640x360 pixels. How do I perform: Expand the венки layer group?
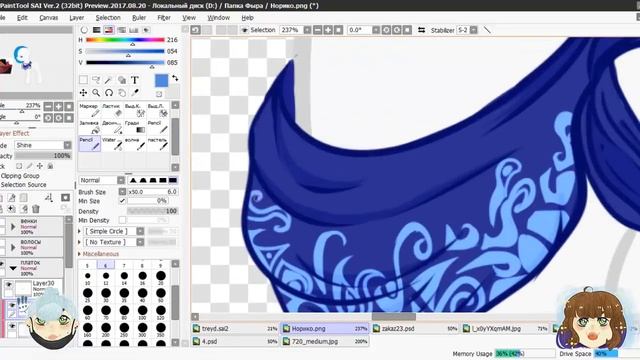pos(13,226)
